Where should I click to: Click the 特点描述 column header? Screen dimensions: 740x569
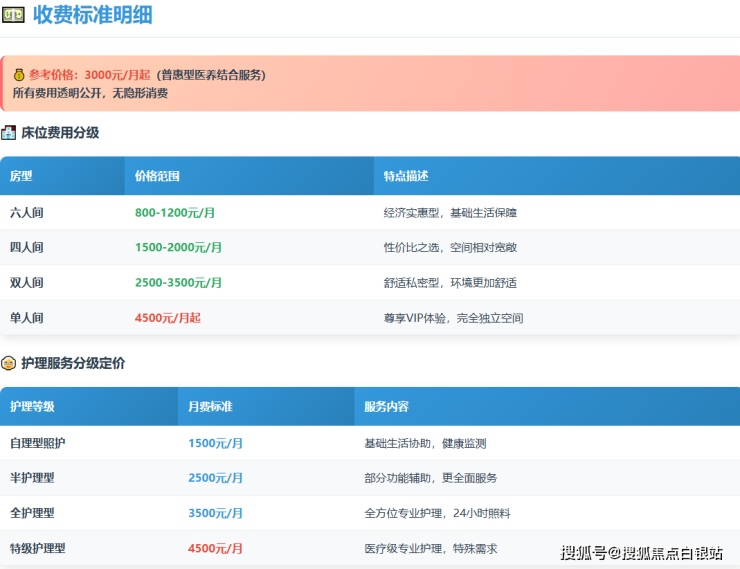point(406,176)
